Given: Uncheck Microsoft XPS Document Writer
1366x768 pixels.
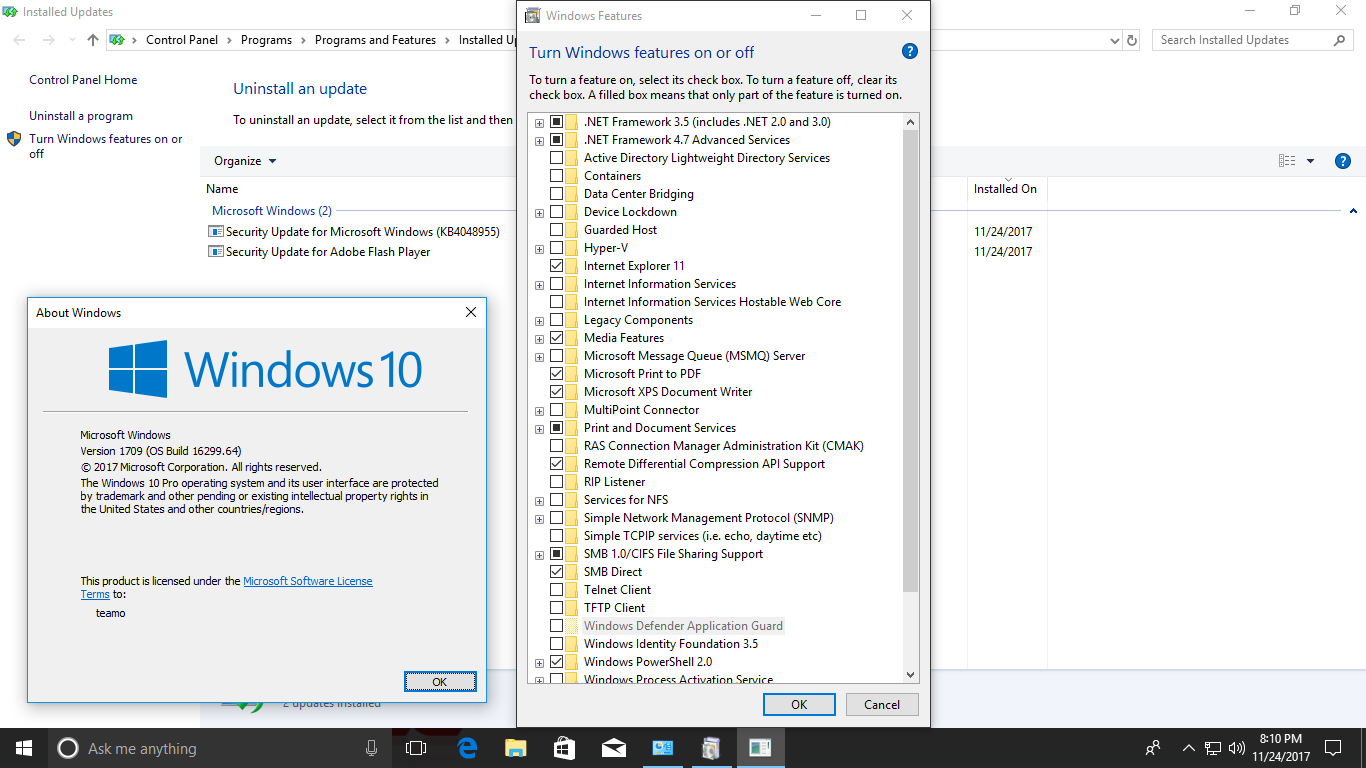Looking at the screenshot, I should [x=556, y=392].
